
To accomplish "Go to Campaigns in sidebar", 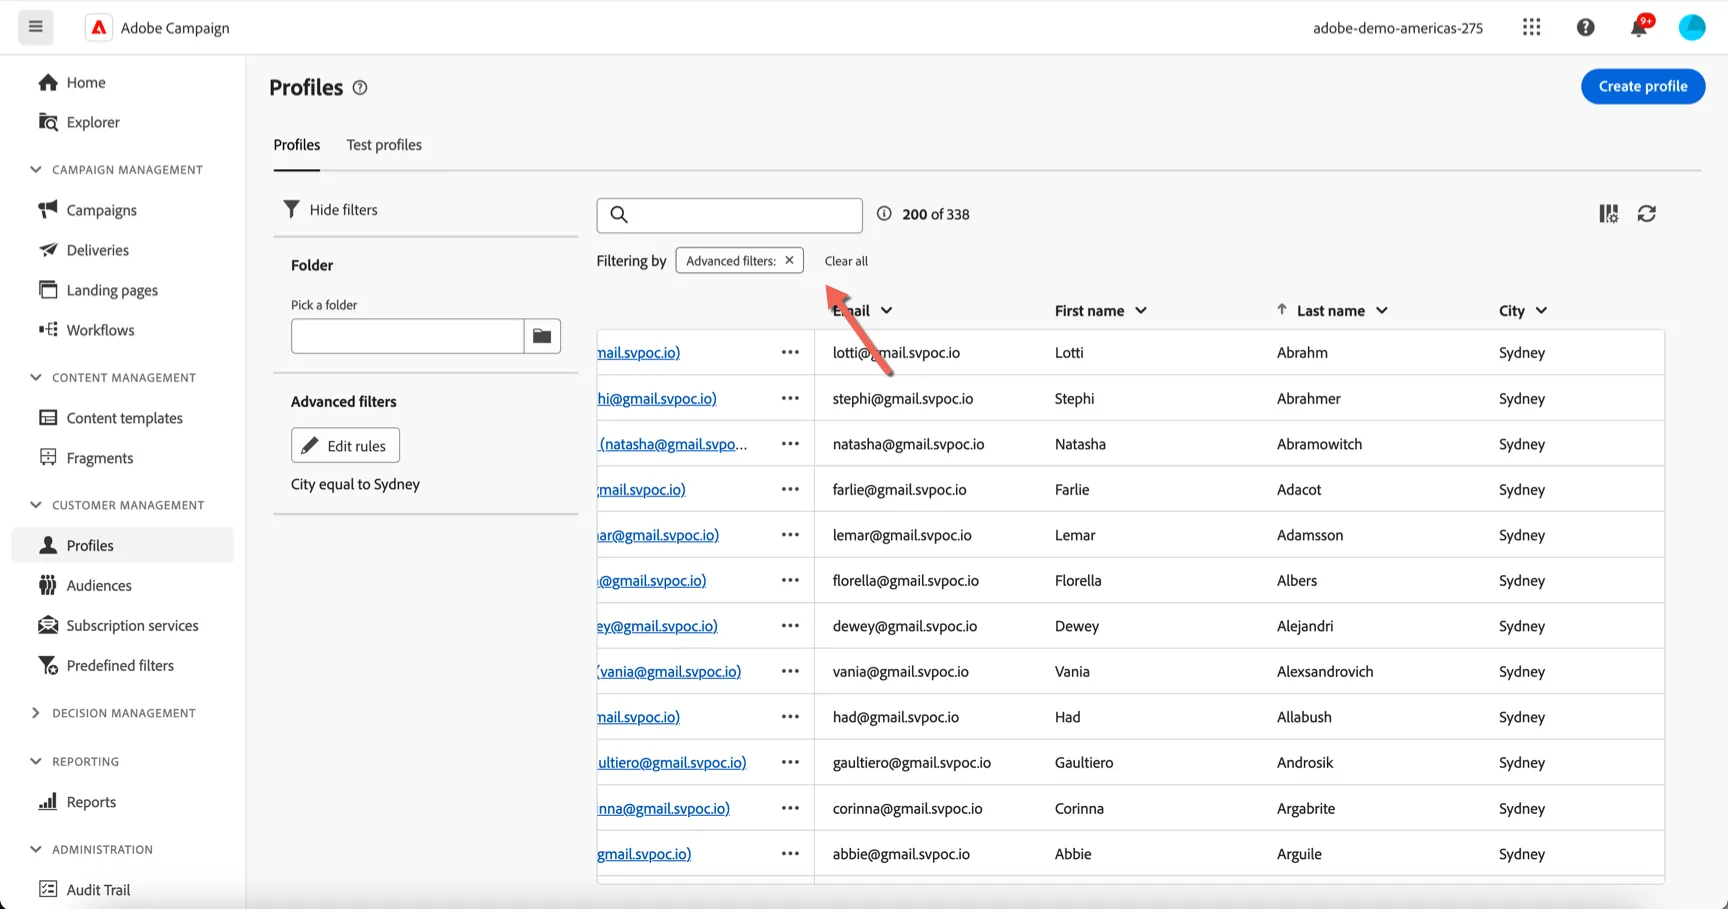I will pyautogui.click(x=101, y=210).
